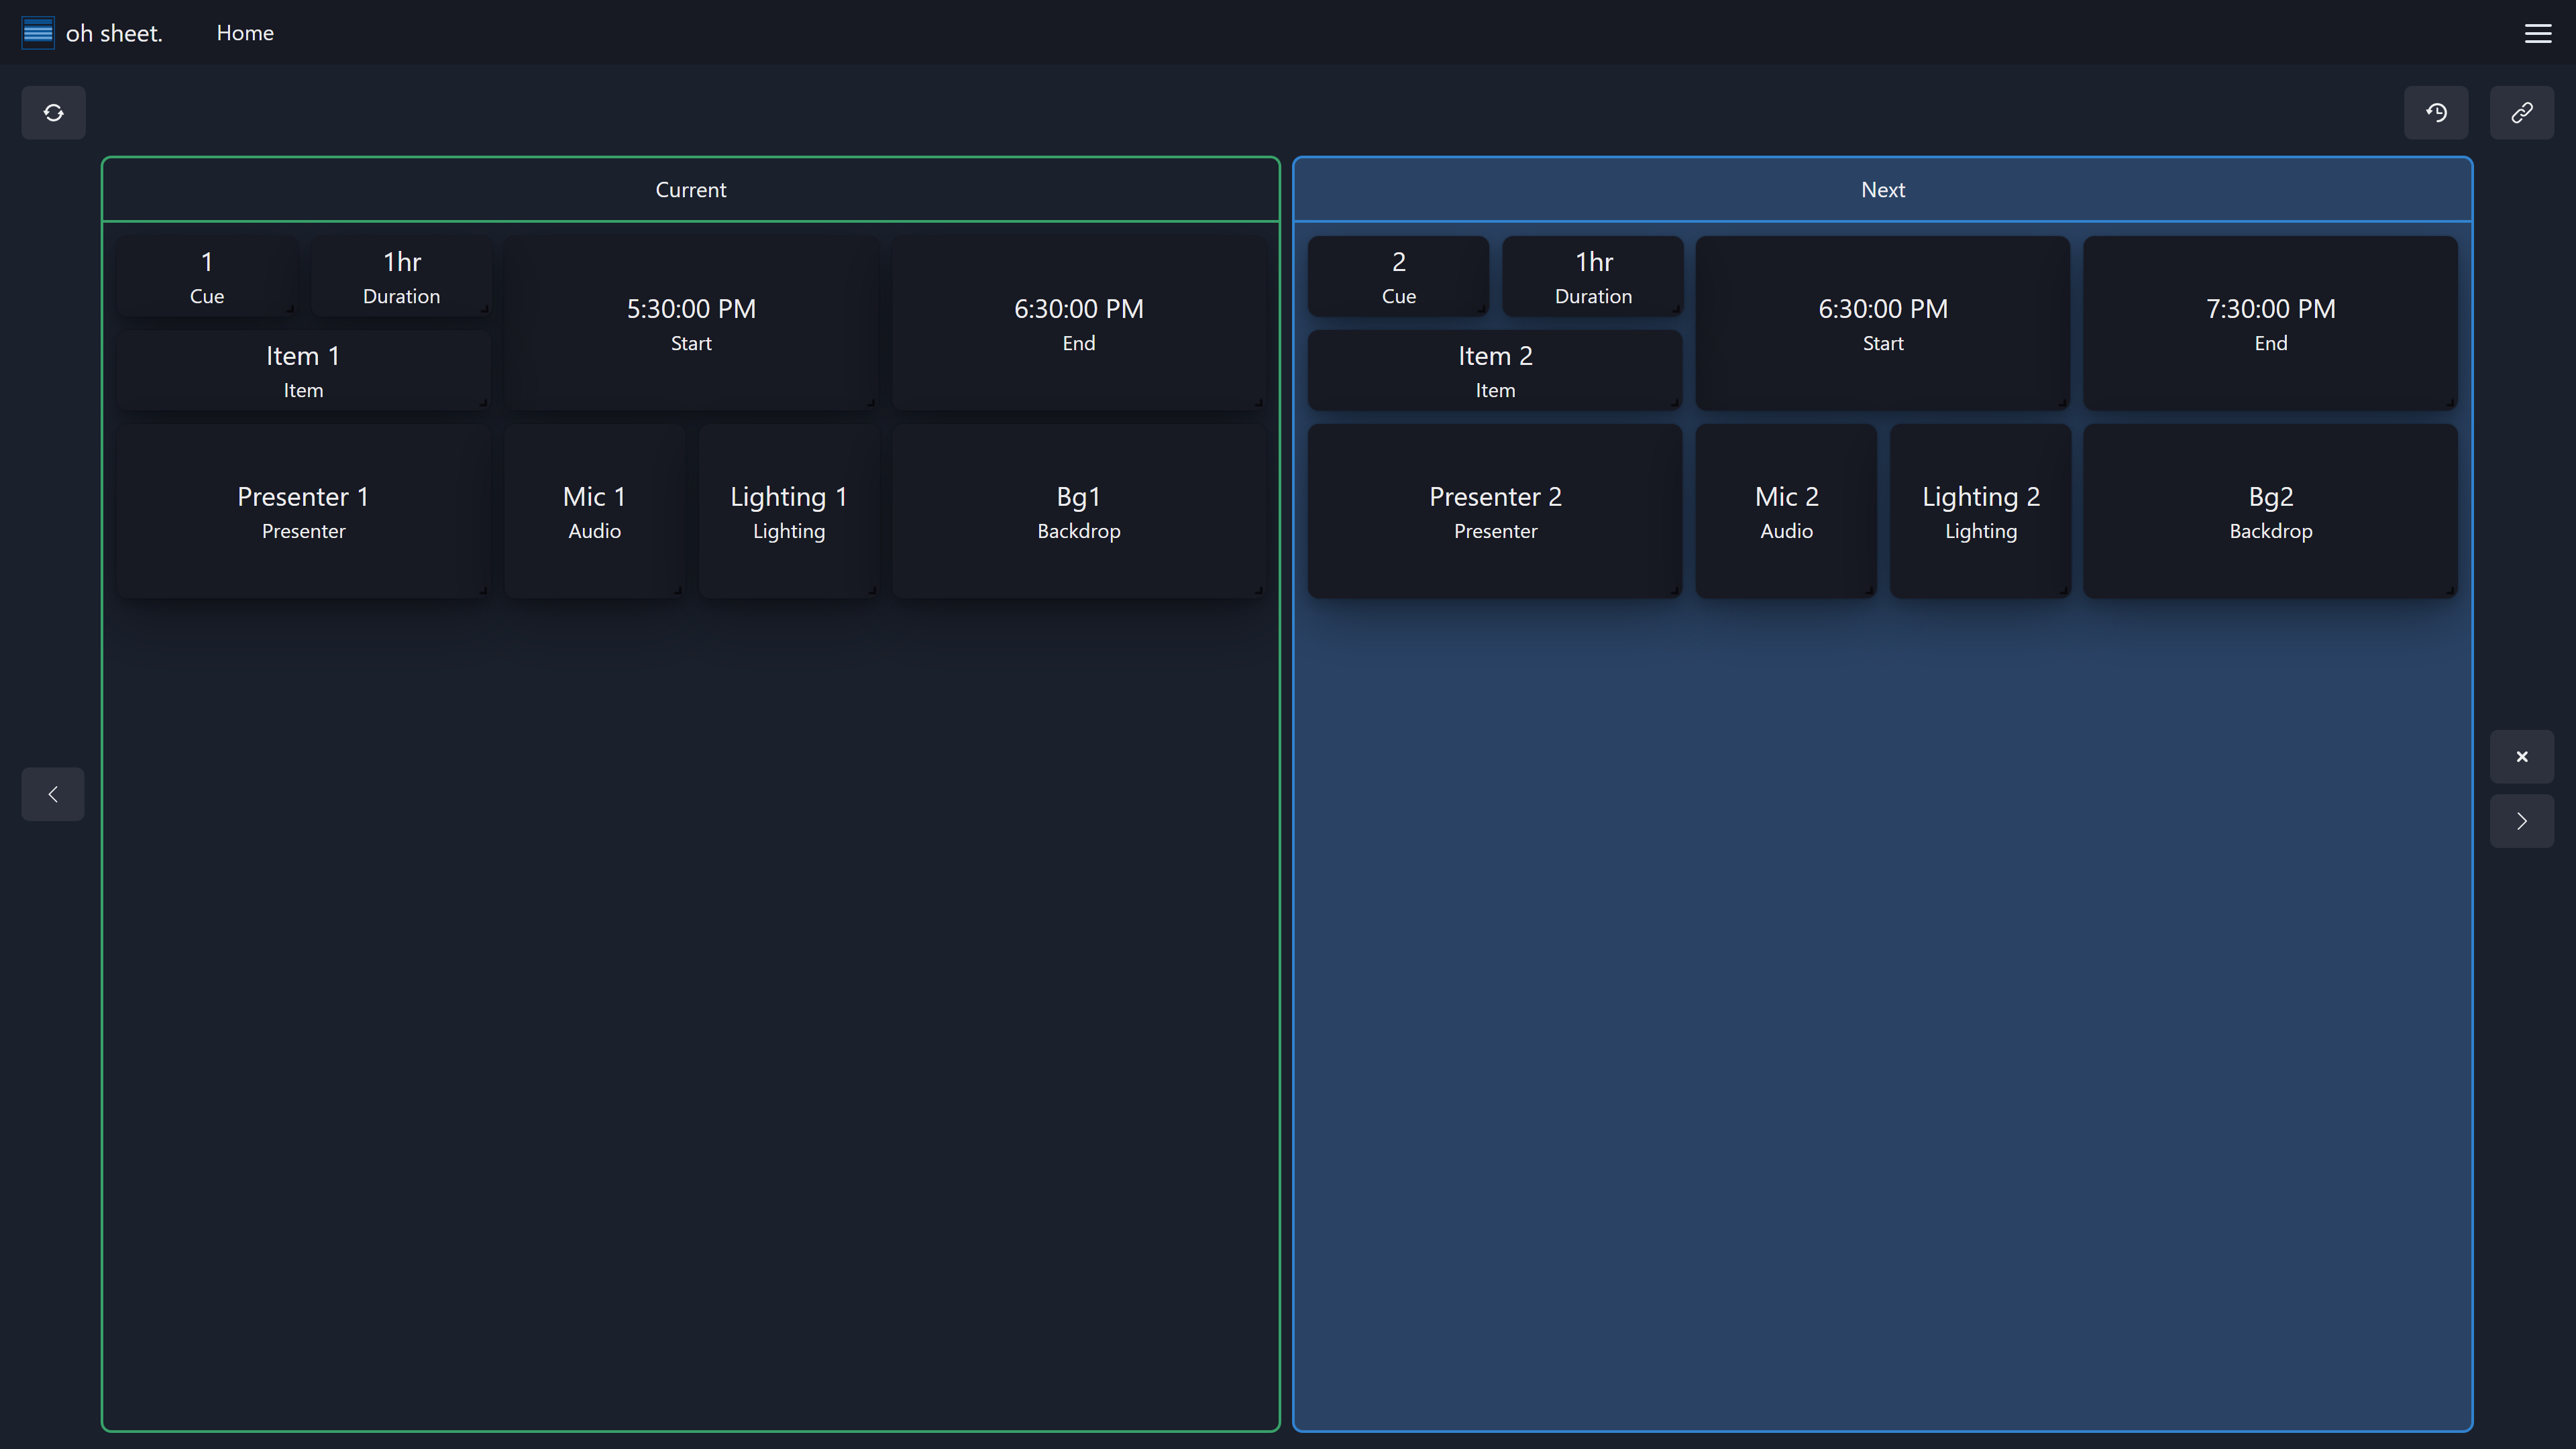Image resolution: width=2576 pixels, height=1449 pixels.
Task: Select the Cue 1 card
Action: tap(207, 276)
